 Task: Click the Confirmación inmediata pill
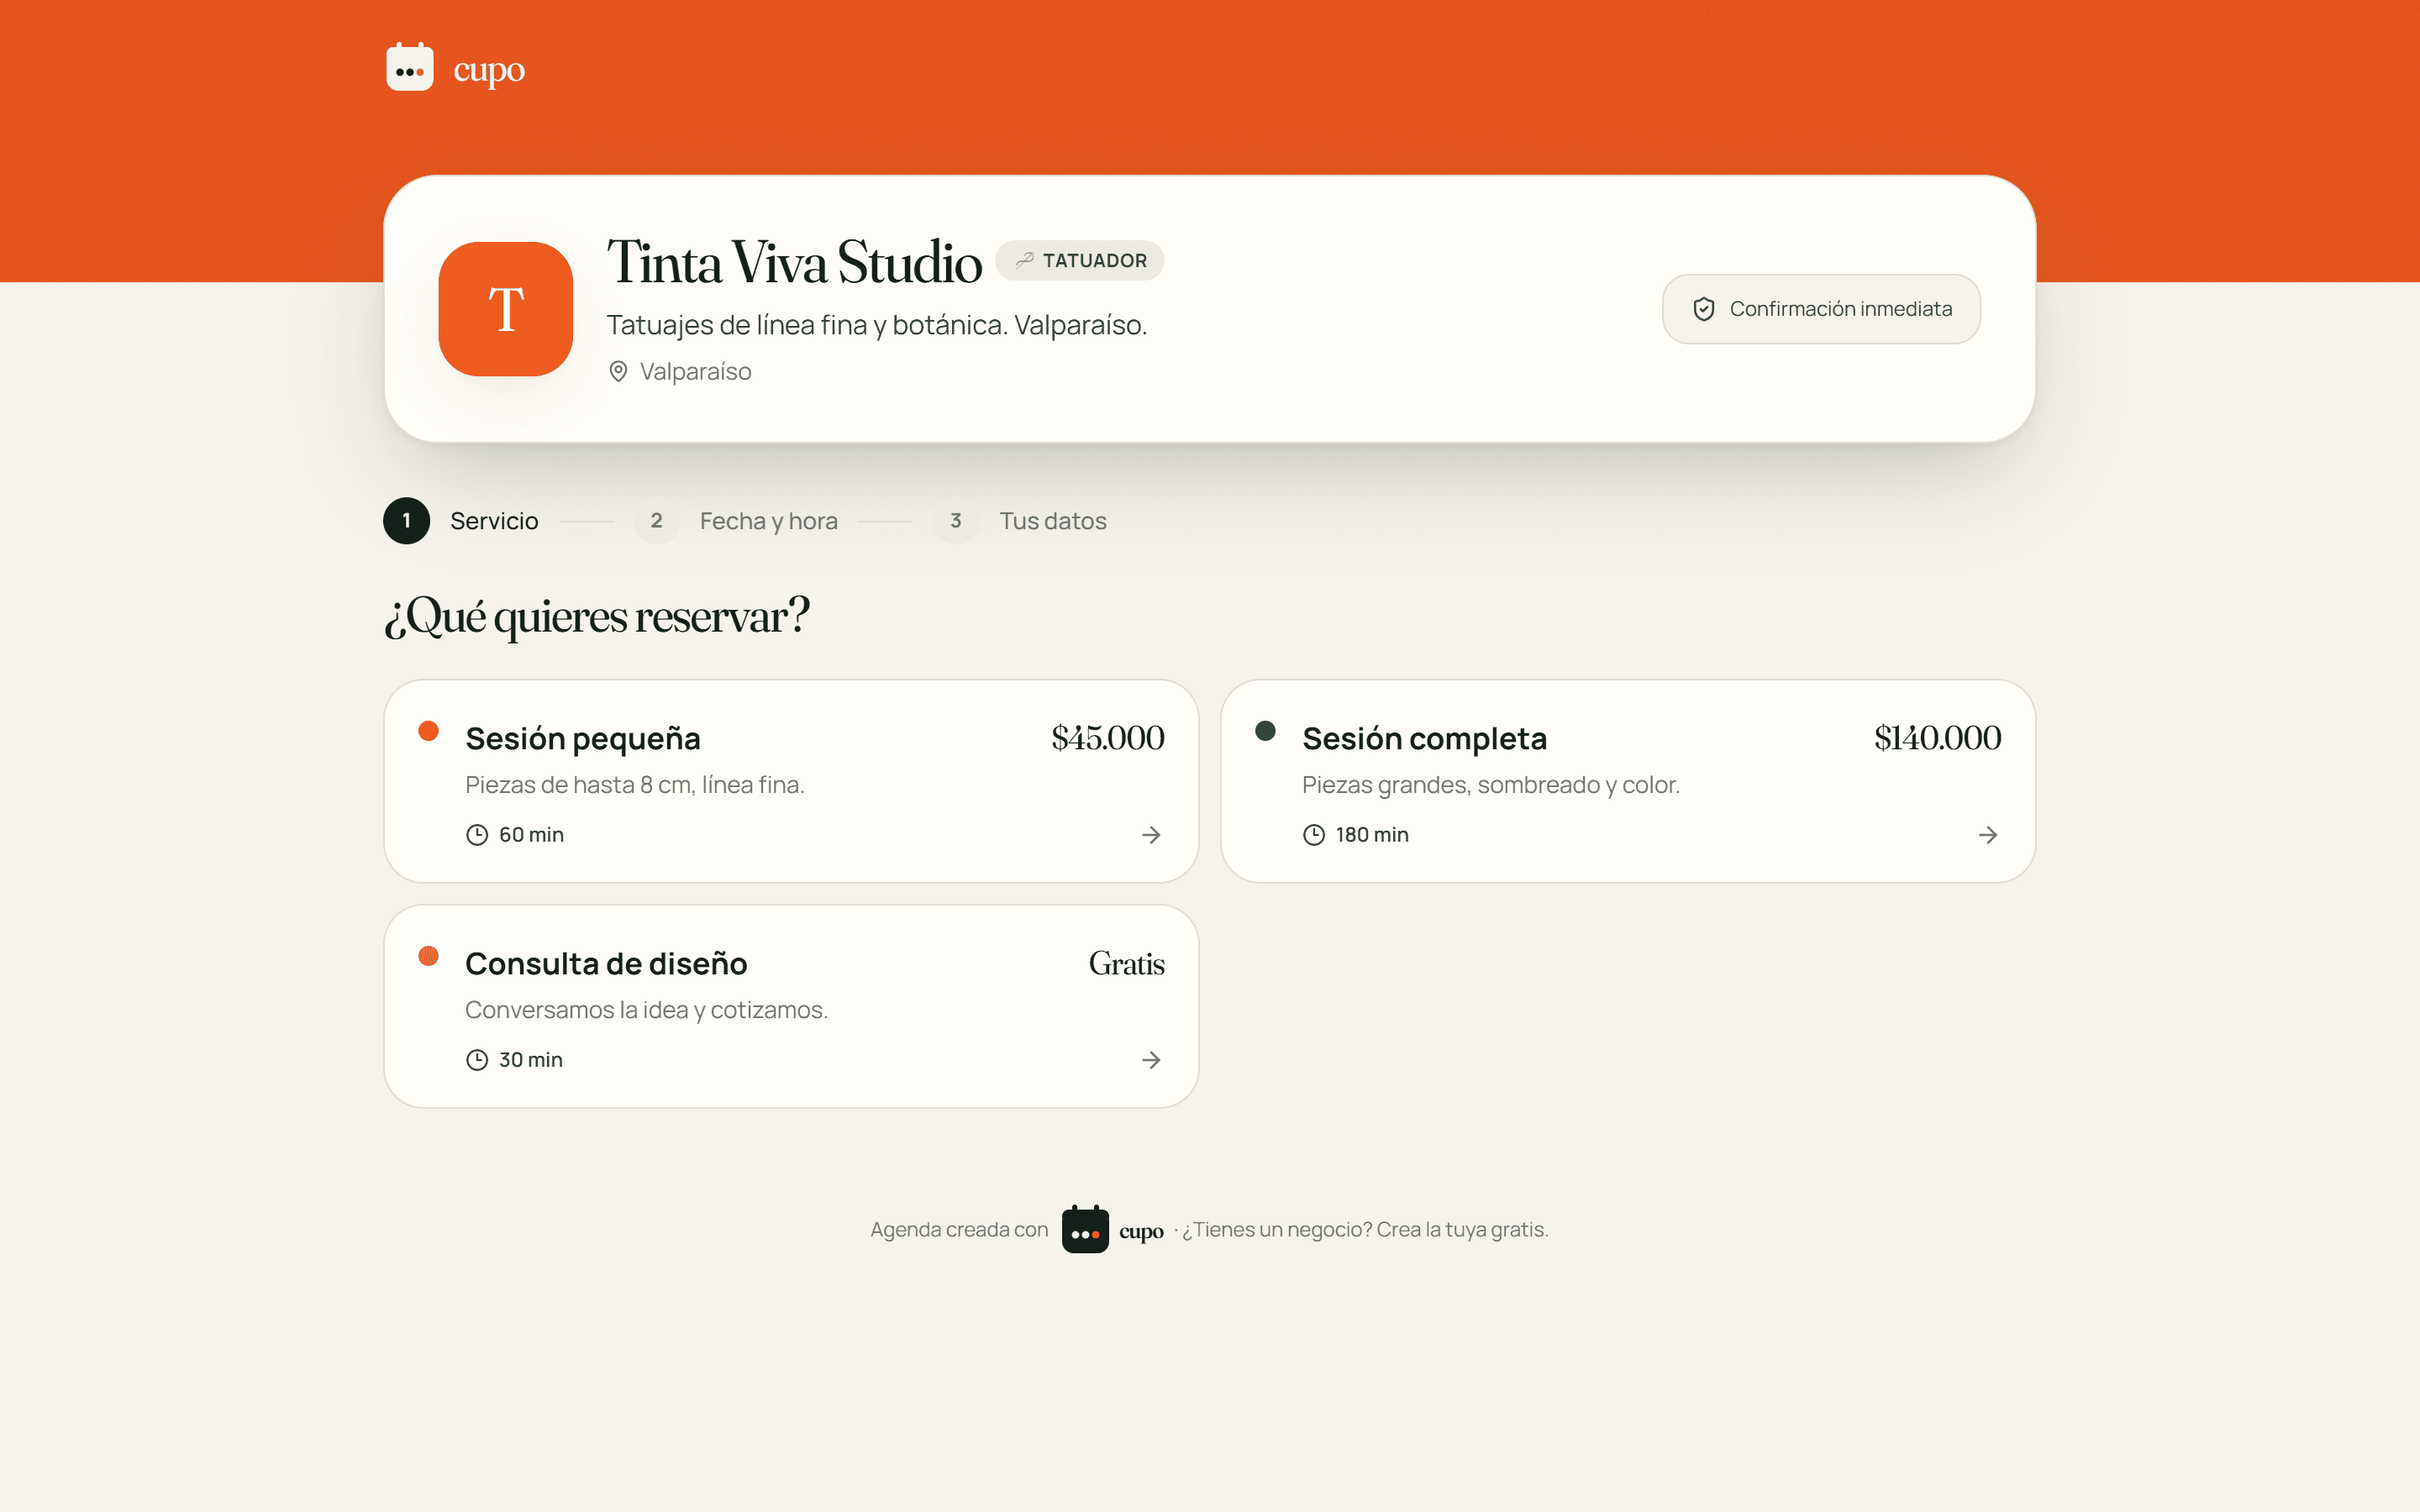click(1821, 309)
